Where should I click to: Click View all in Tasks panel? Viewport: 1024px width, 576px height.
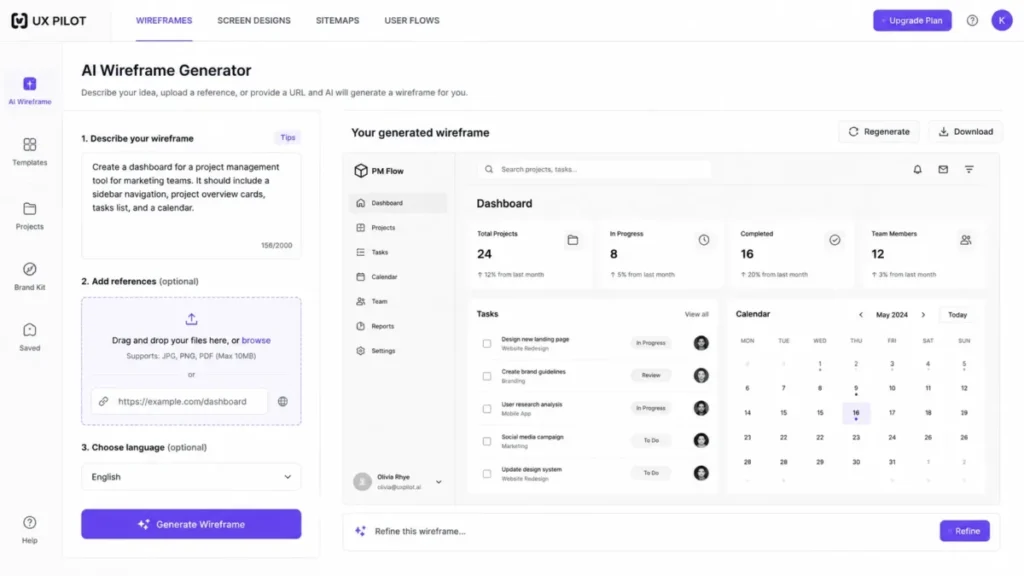tap(696, 314)
